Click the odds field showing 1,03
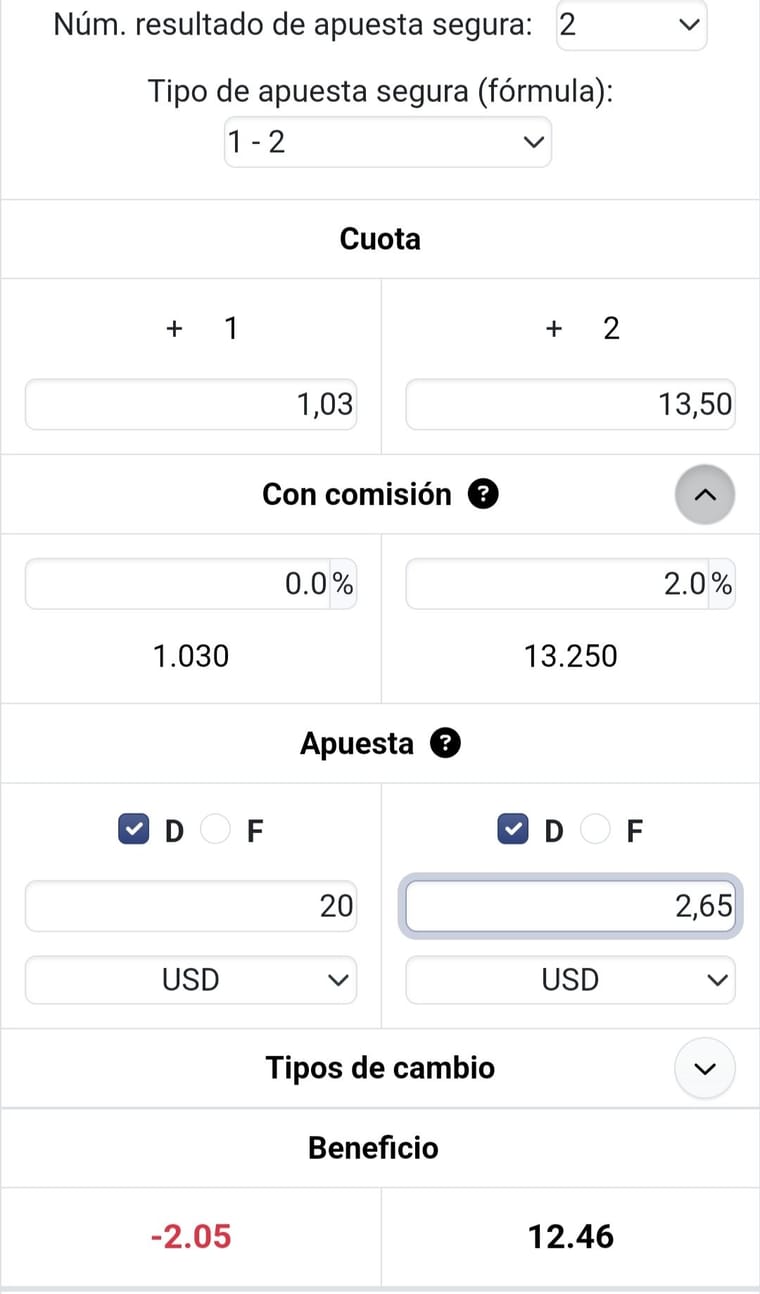The width and height of the screenshot is (760, 1294). [x=190, y=404]
